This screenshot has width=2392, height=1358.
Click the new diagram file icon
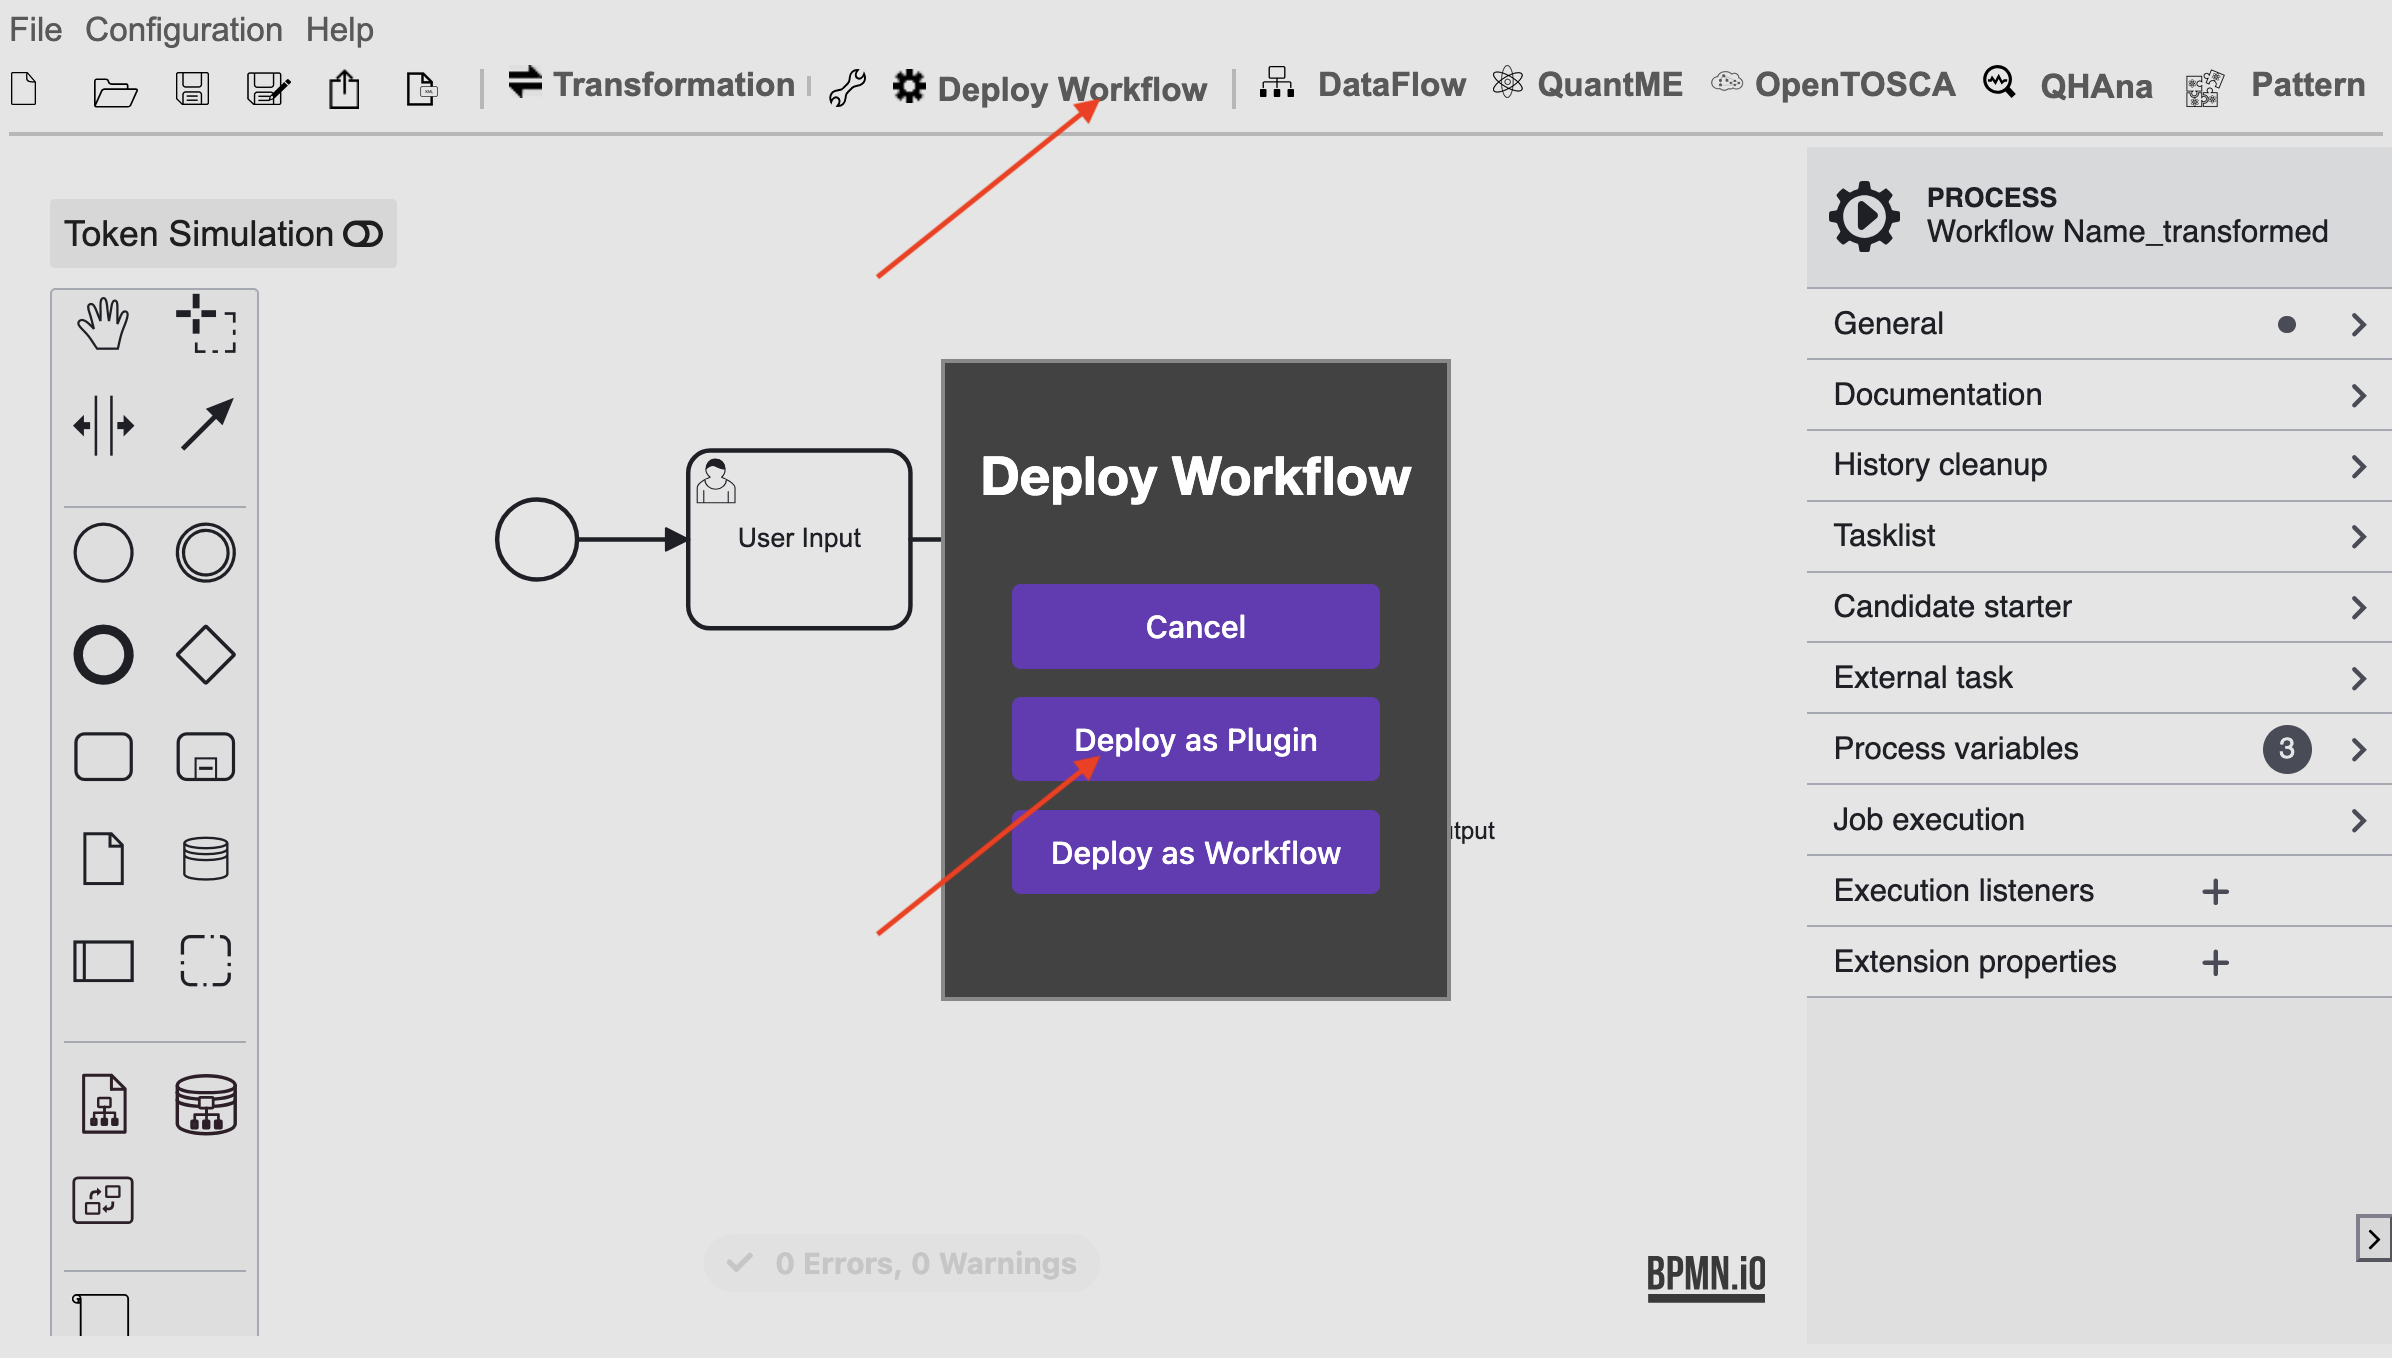24,89
